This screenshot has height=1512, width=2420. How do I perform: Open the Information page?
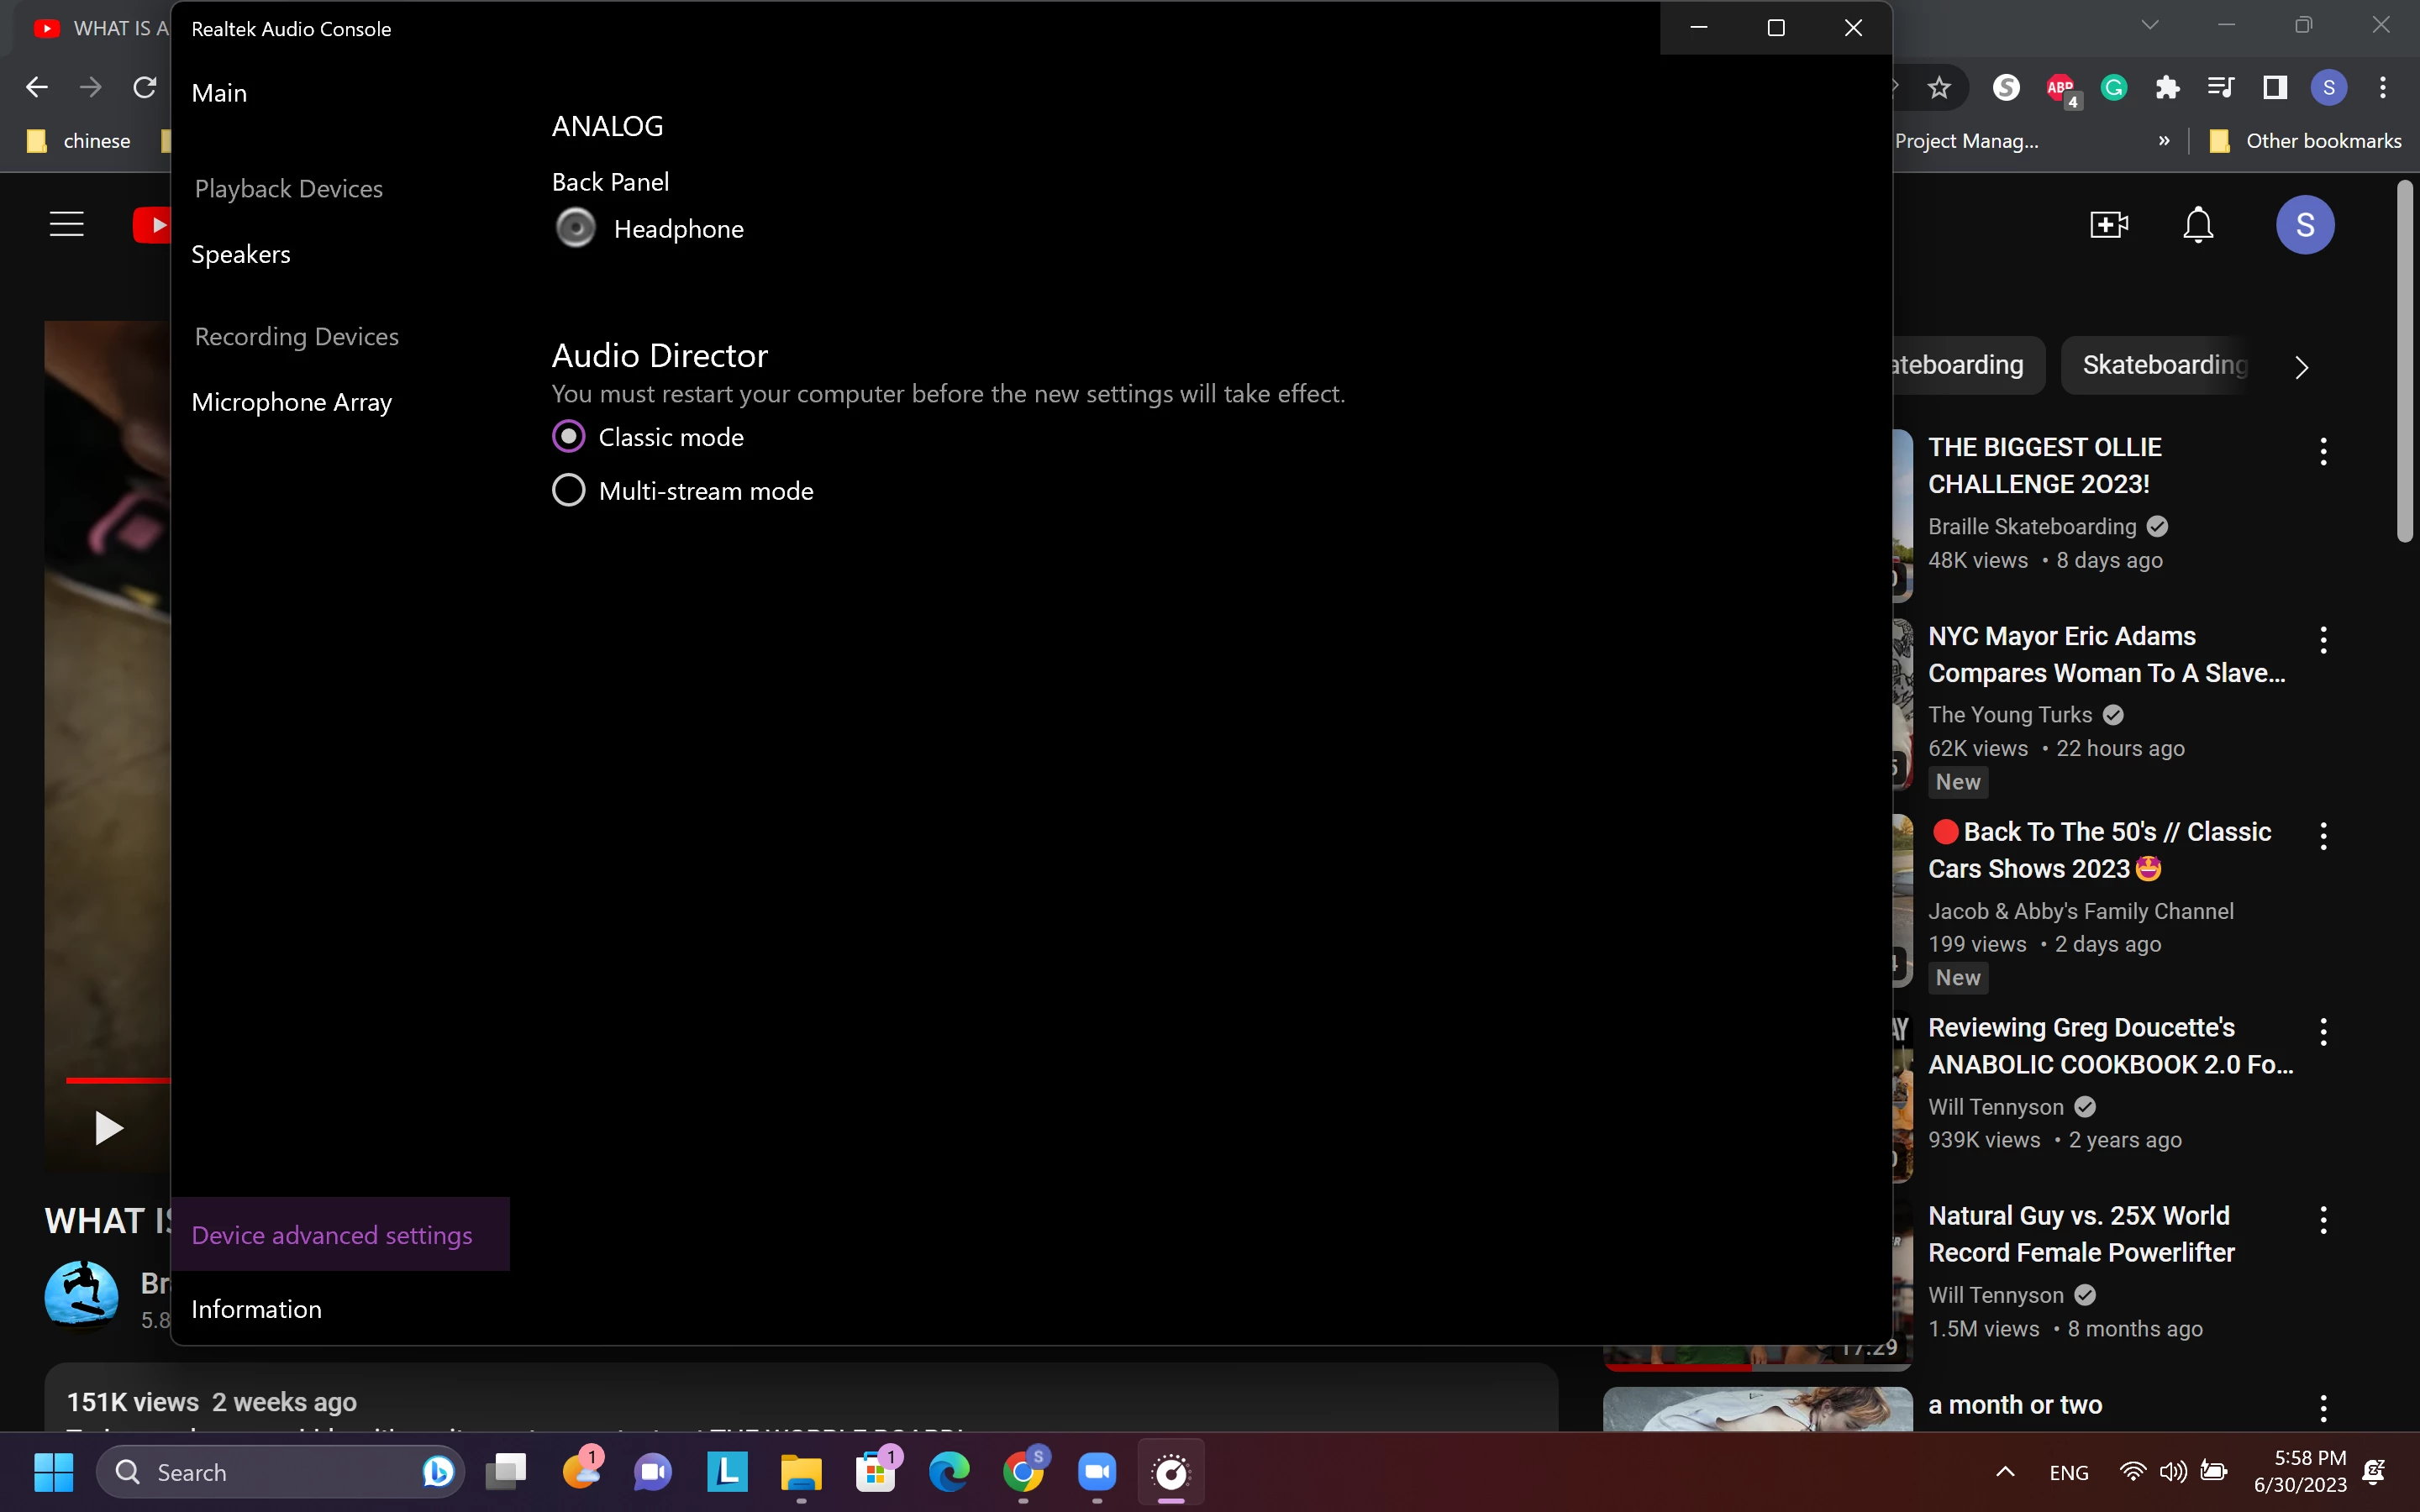pos(256,1309)
